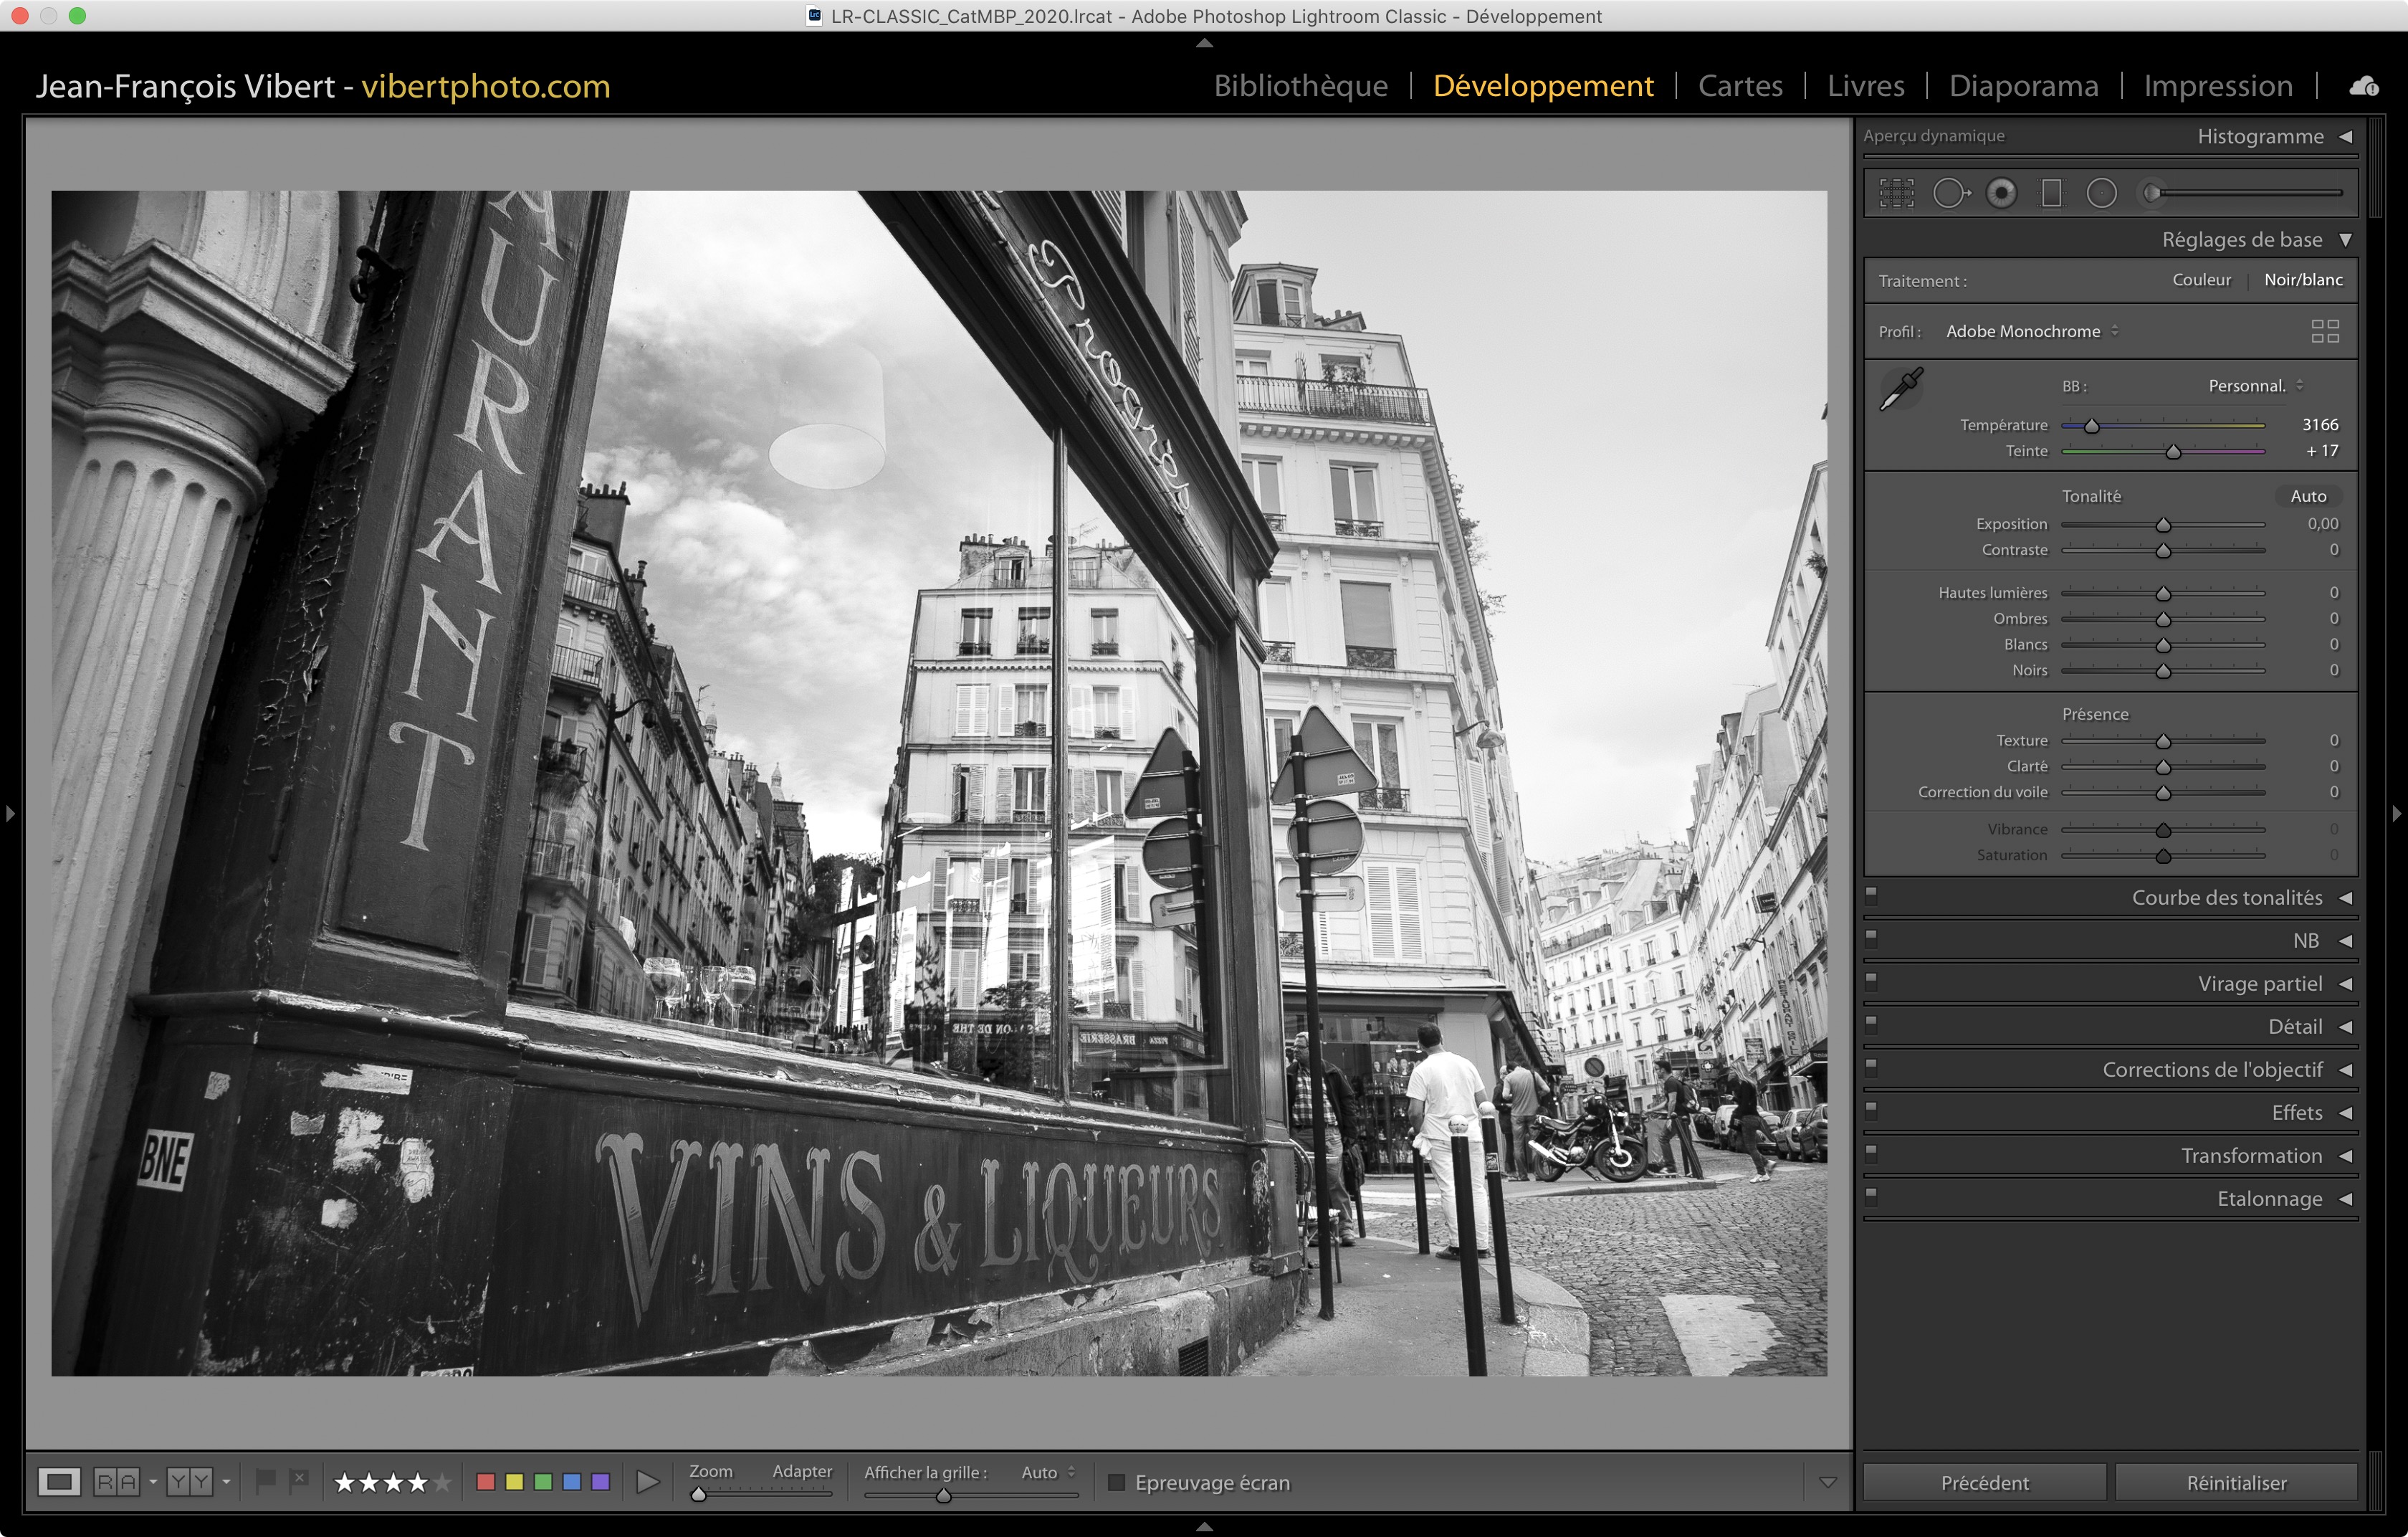The width and height of the screenshot is (2408, 1537).
Task: Toggle the Courbe des tonalités panel switch
Action: pos(1871,895)
